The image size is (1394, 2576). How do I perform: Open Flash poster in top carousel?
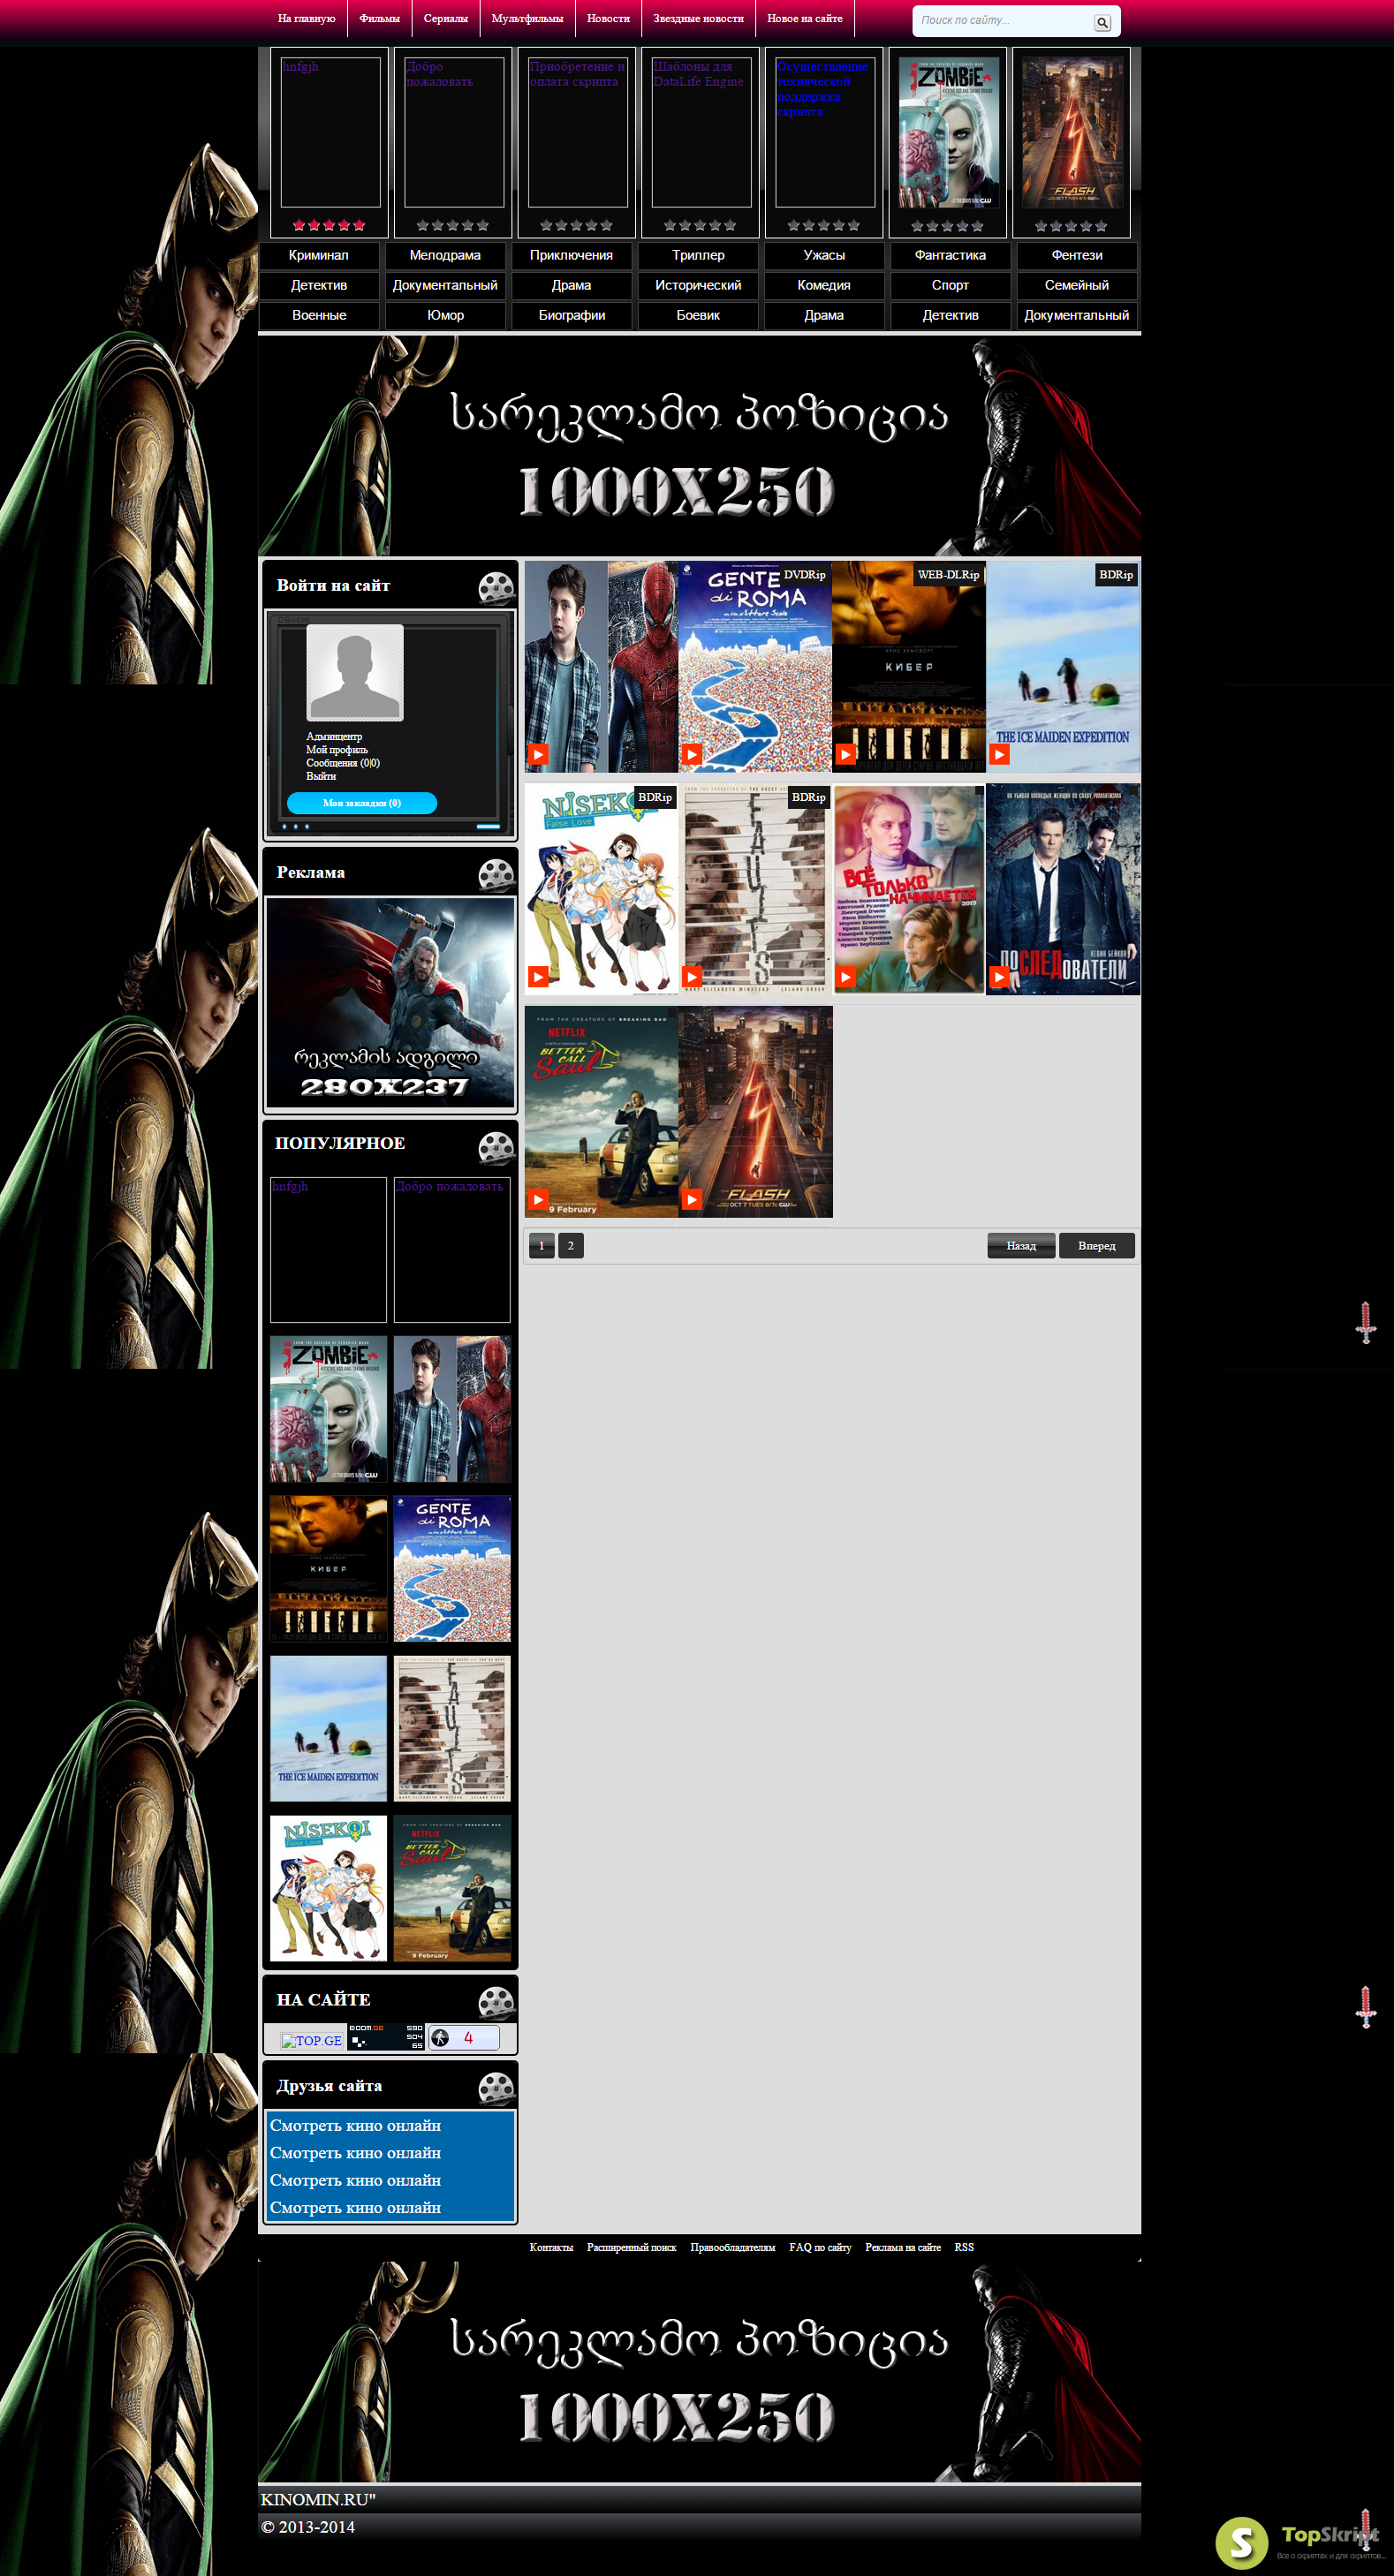tap(1073, 132)
